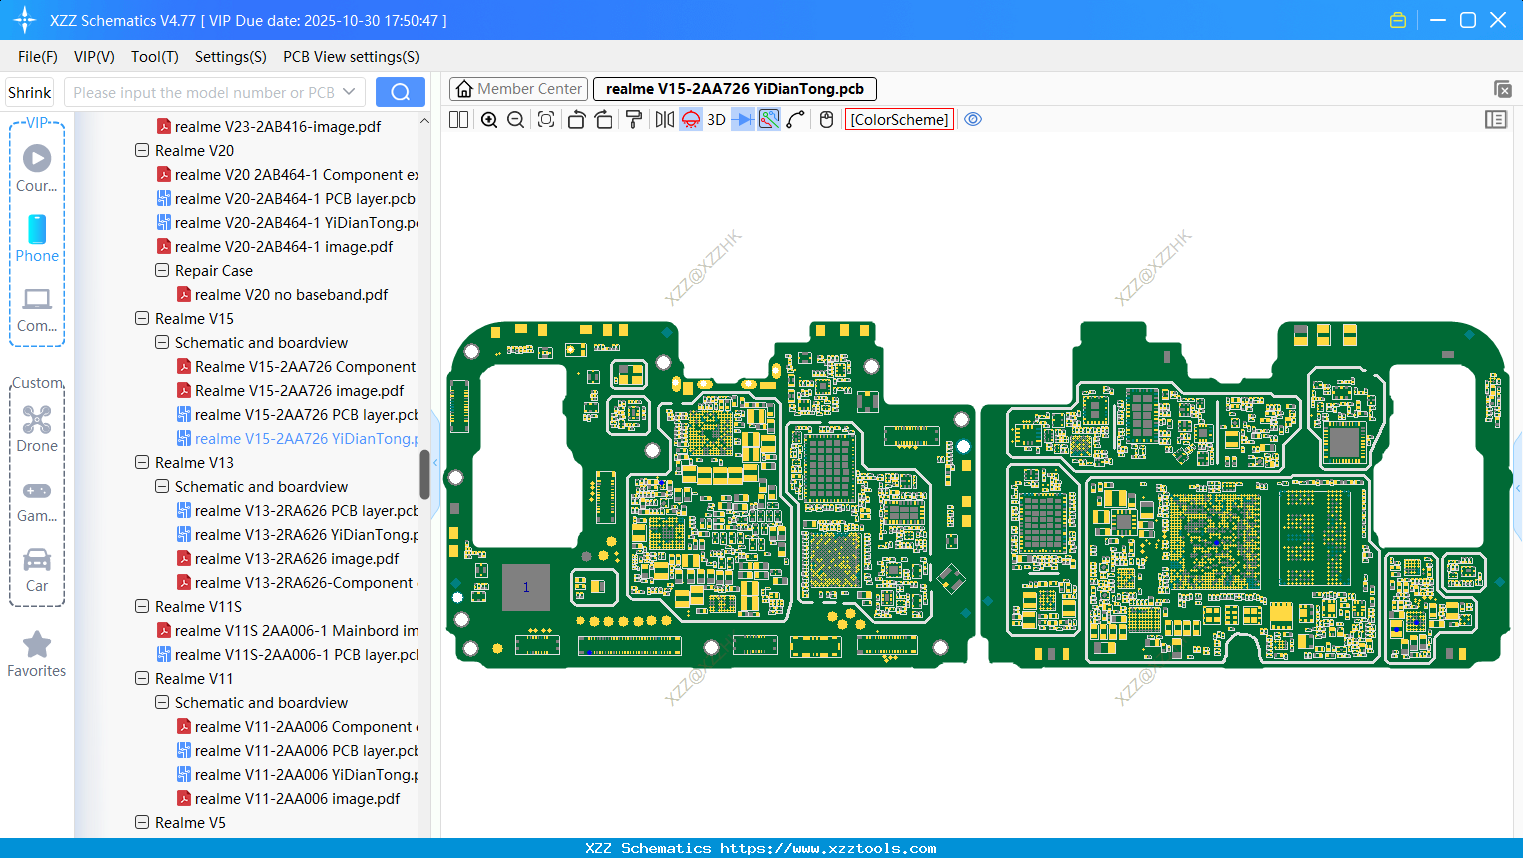Open the PCB View settings(S) menu
The image size is (1523, 858).
click(x=351, y=57)
